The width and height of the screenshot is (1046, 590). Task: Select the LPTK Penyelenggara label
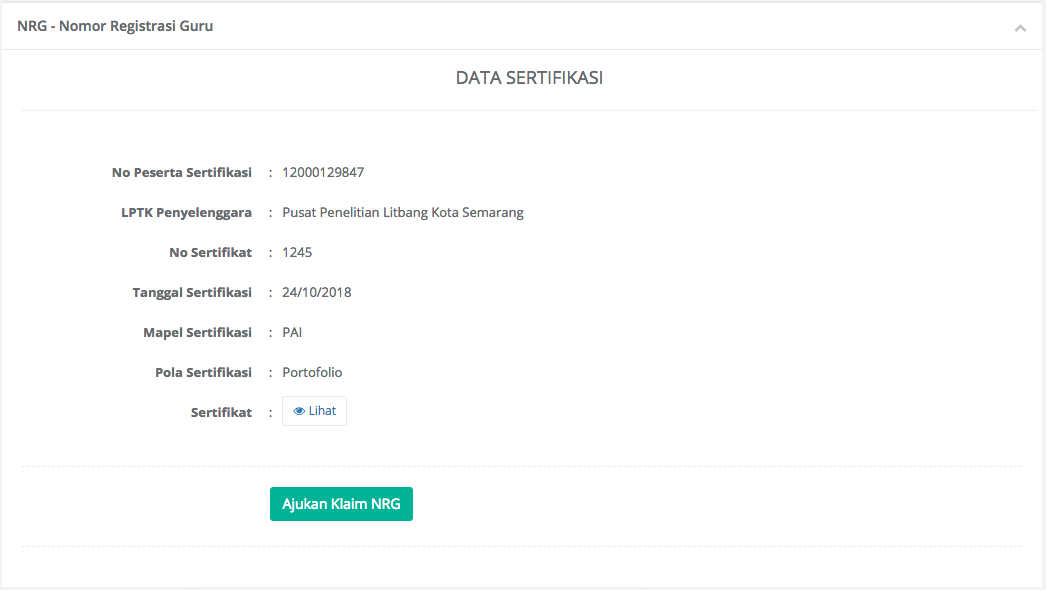point(186,212)
